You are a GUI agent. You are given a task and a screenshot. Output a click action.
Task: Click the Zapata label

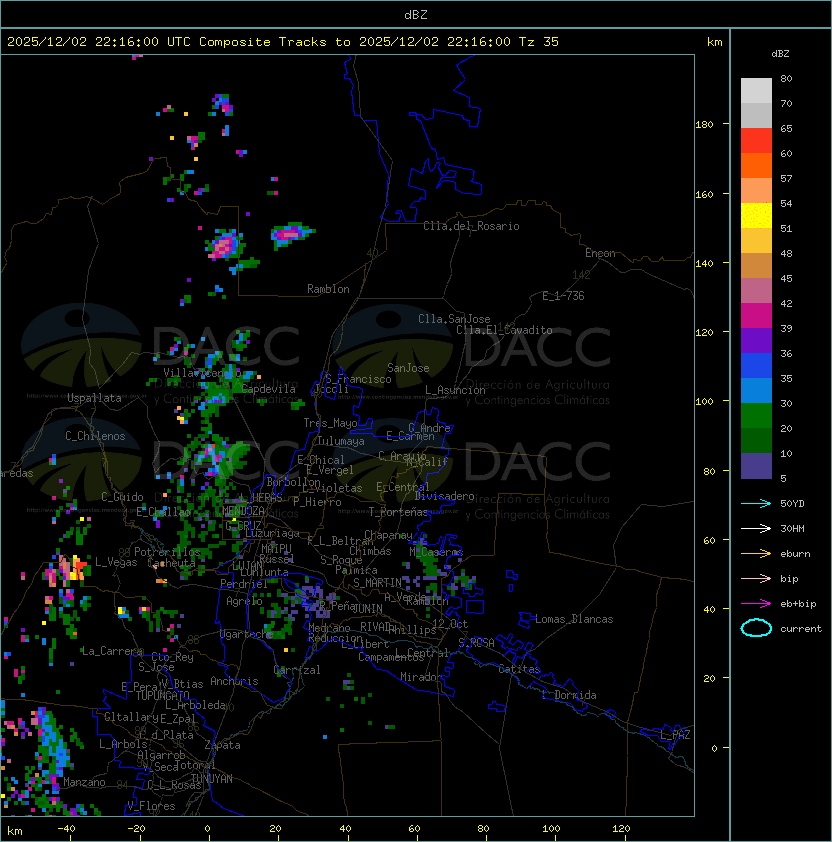tap(222, 745)
